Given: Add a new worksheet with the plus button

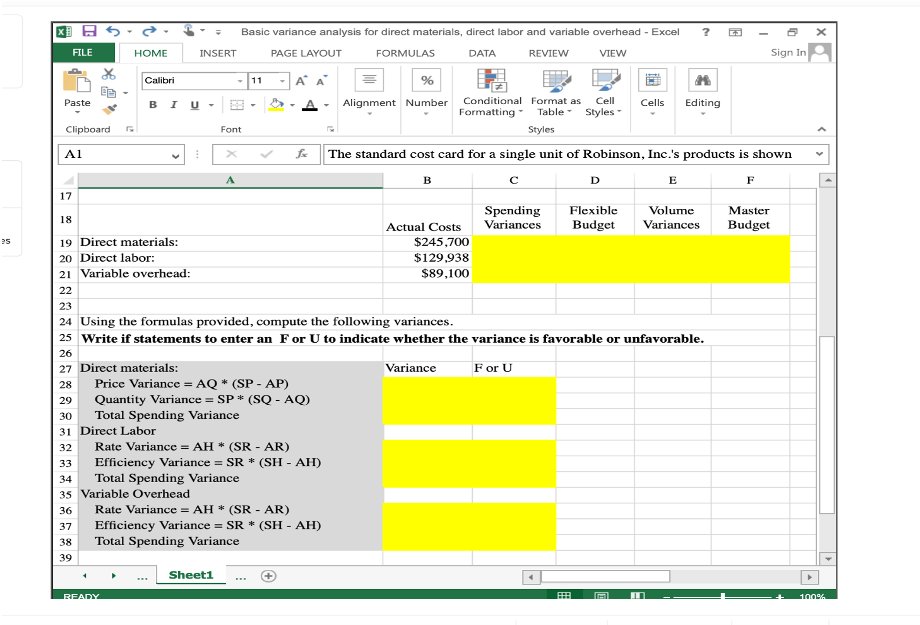Looking at the screenshot, I should [x=268, y=575].
